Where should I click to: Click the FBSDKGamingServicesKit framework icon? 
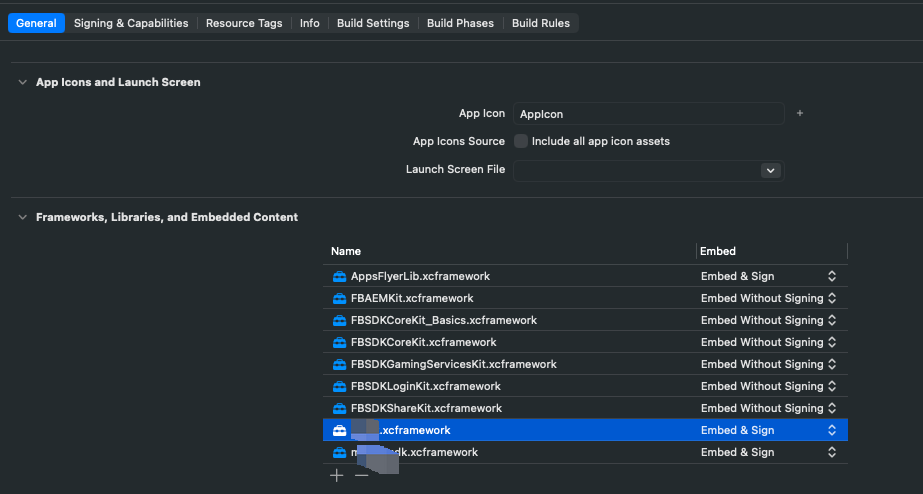(x=340, y=364)
